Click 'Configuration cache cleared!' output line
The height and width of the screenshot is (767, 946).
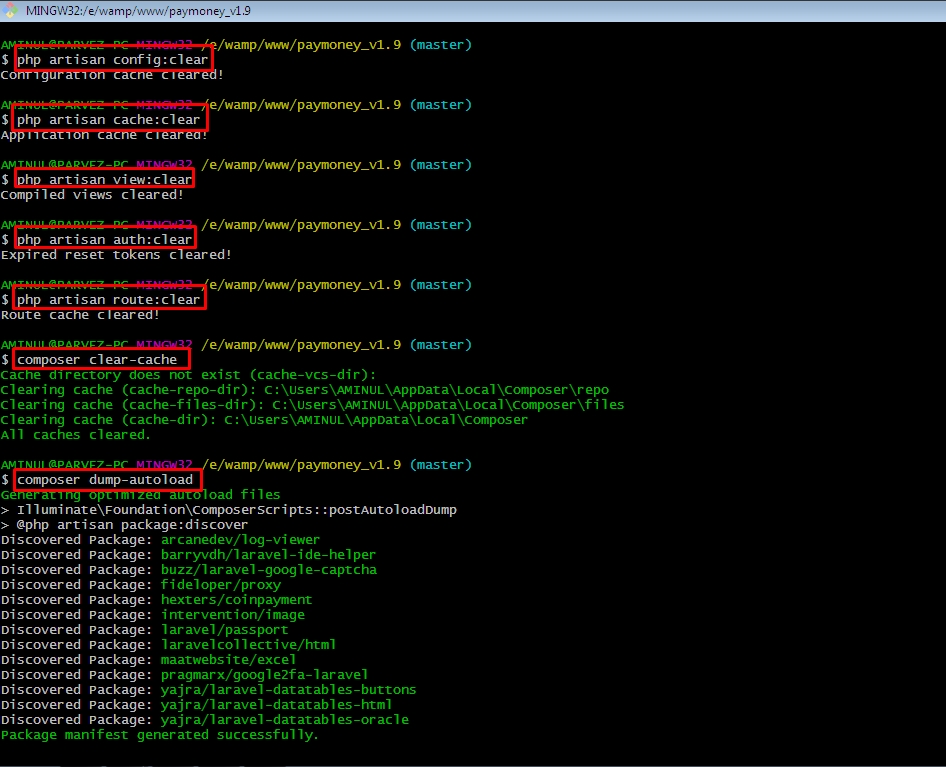tap(112, 75)
